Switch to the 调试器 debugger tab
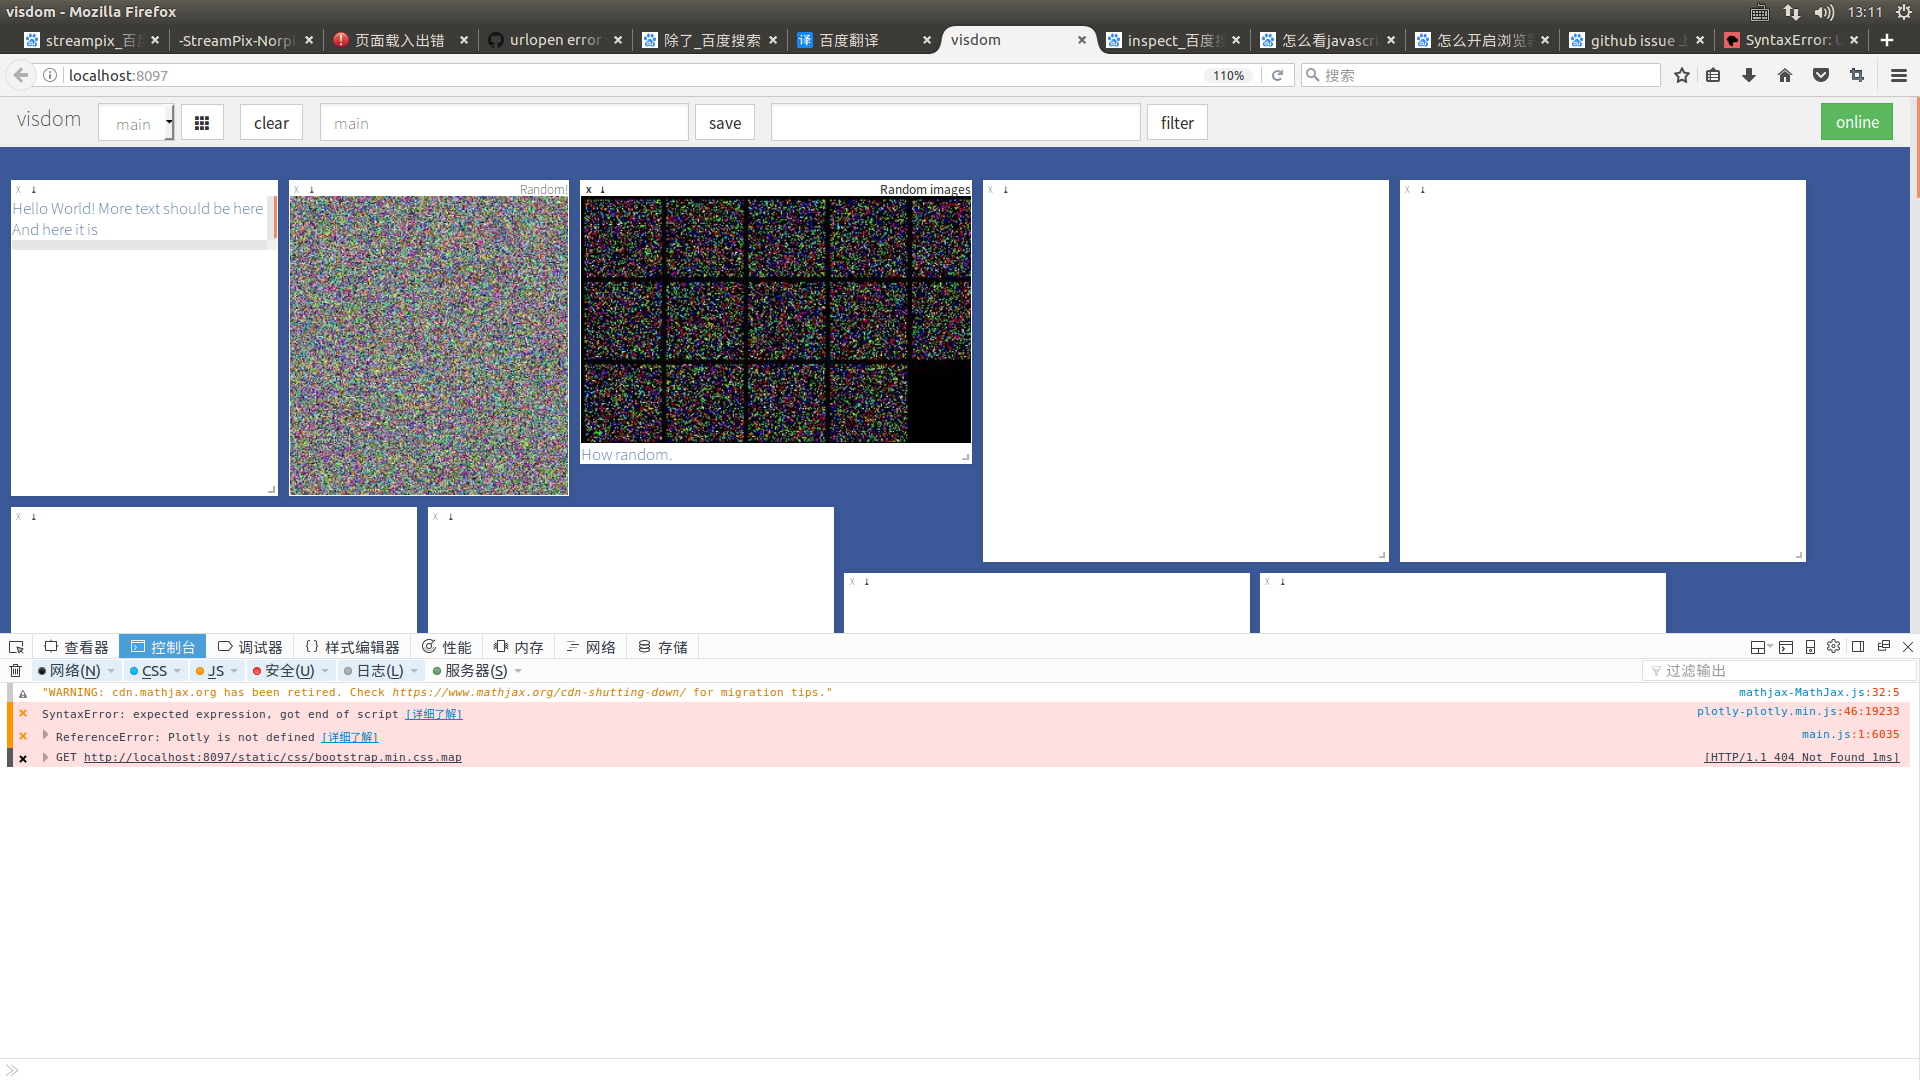The height and width of the screenshot is (1080, 1920). 249,646
